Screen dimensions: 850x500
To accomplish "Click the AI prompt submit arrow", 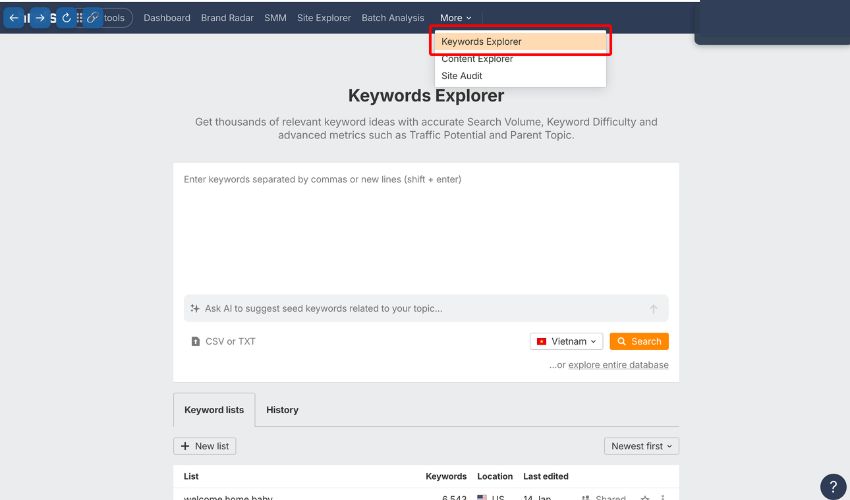I will (653, 309).
